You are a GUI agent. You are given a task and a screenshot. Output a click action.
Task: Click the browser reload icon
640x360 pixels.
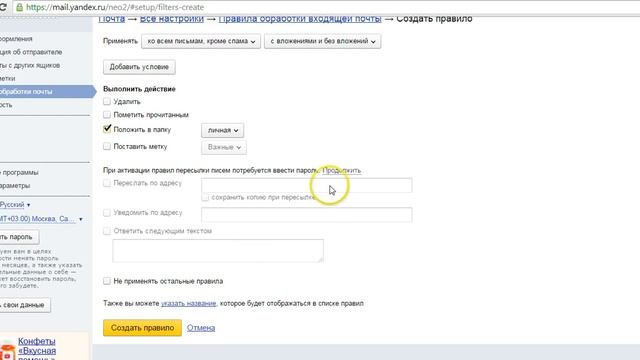pos(3,7)
